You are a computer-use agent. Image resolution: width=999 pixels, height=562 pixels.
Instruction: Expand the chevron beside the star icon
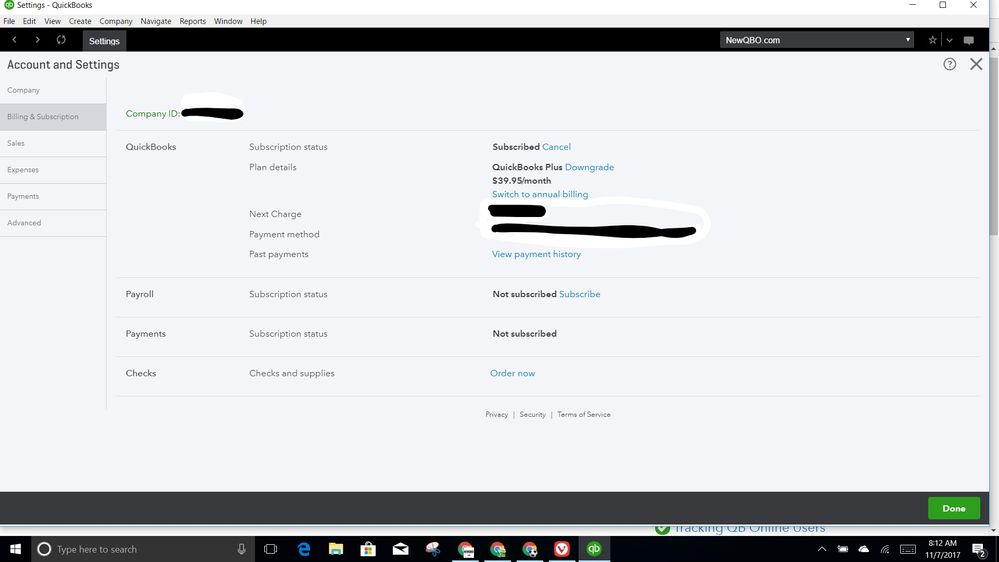(x=949, y=40)
